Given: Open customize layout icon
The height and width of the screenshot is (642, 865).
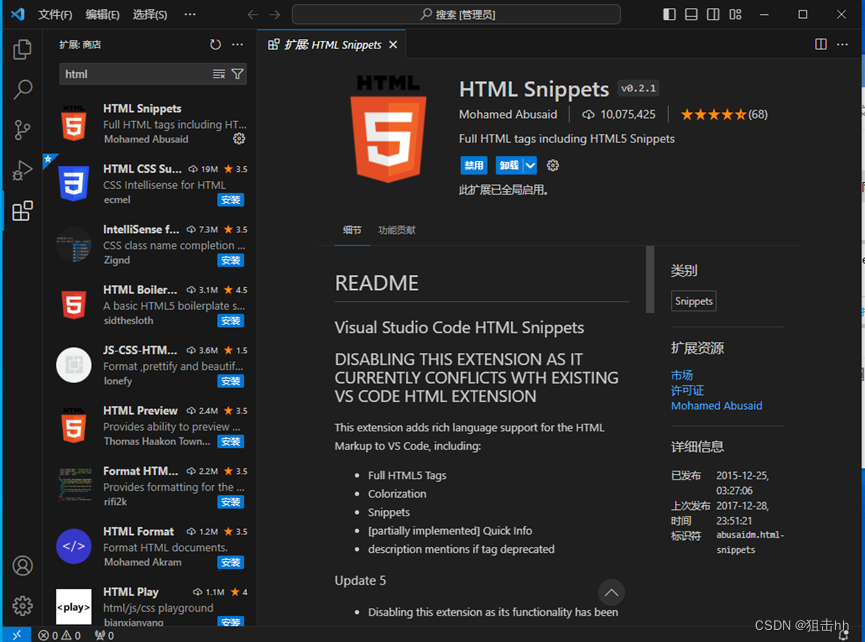Looking at the screenshot, I should coord(735,14).
